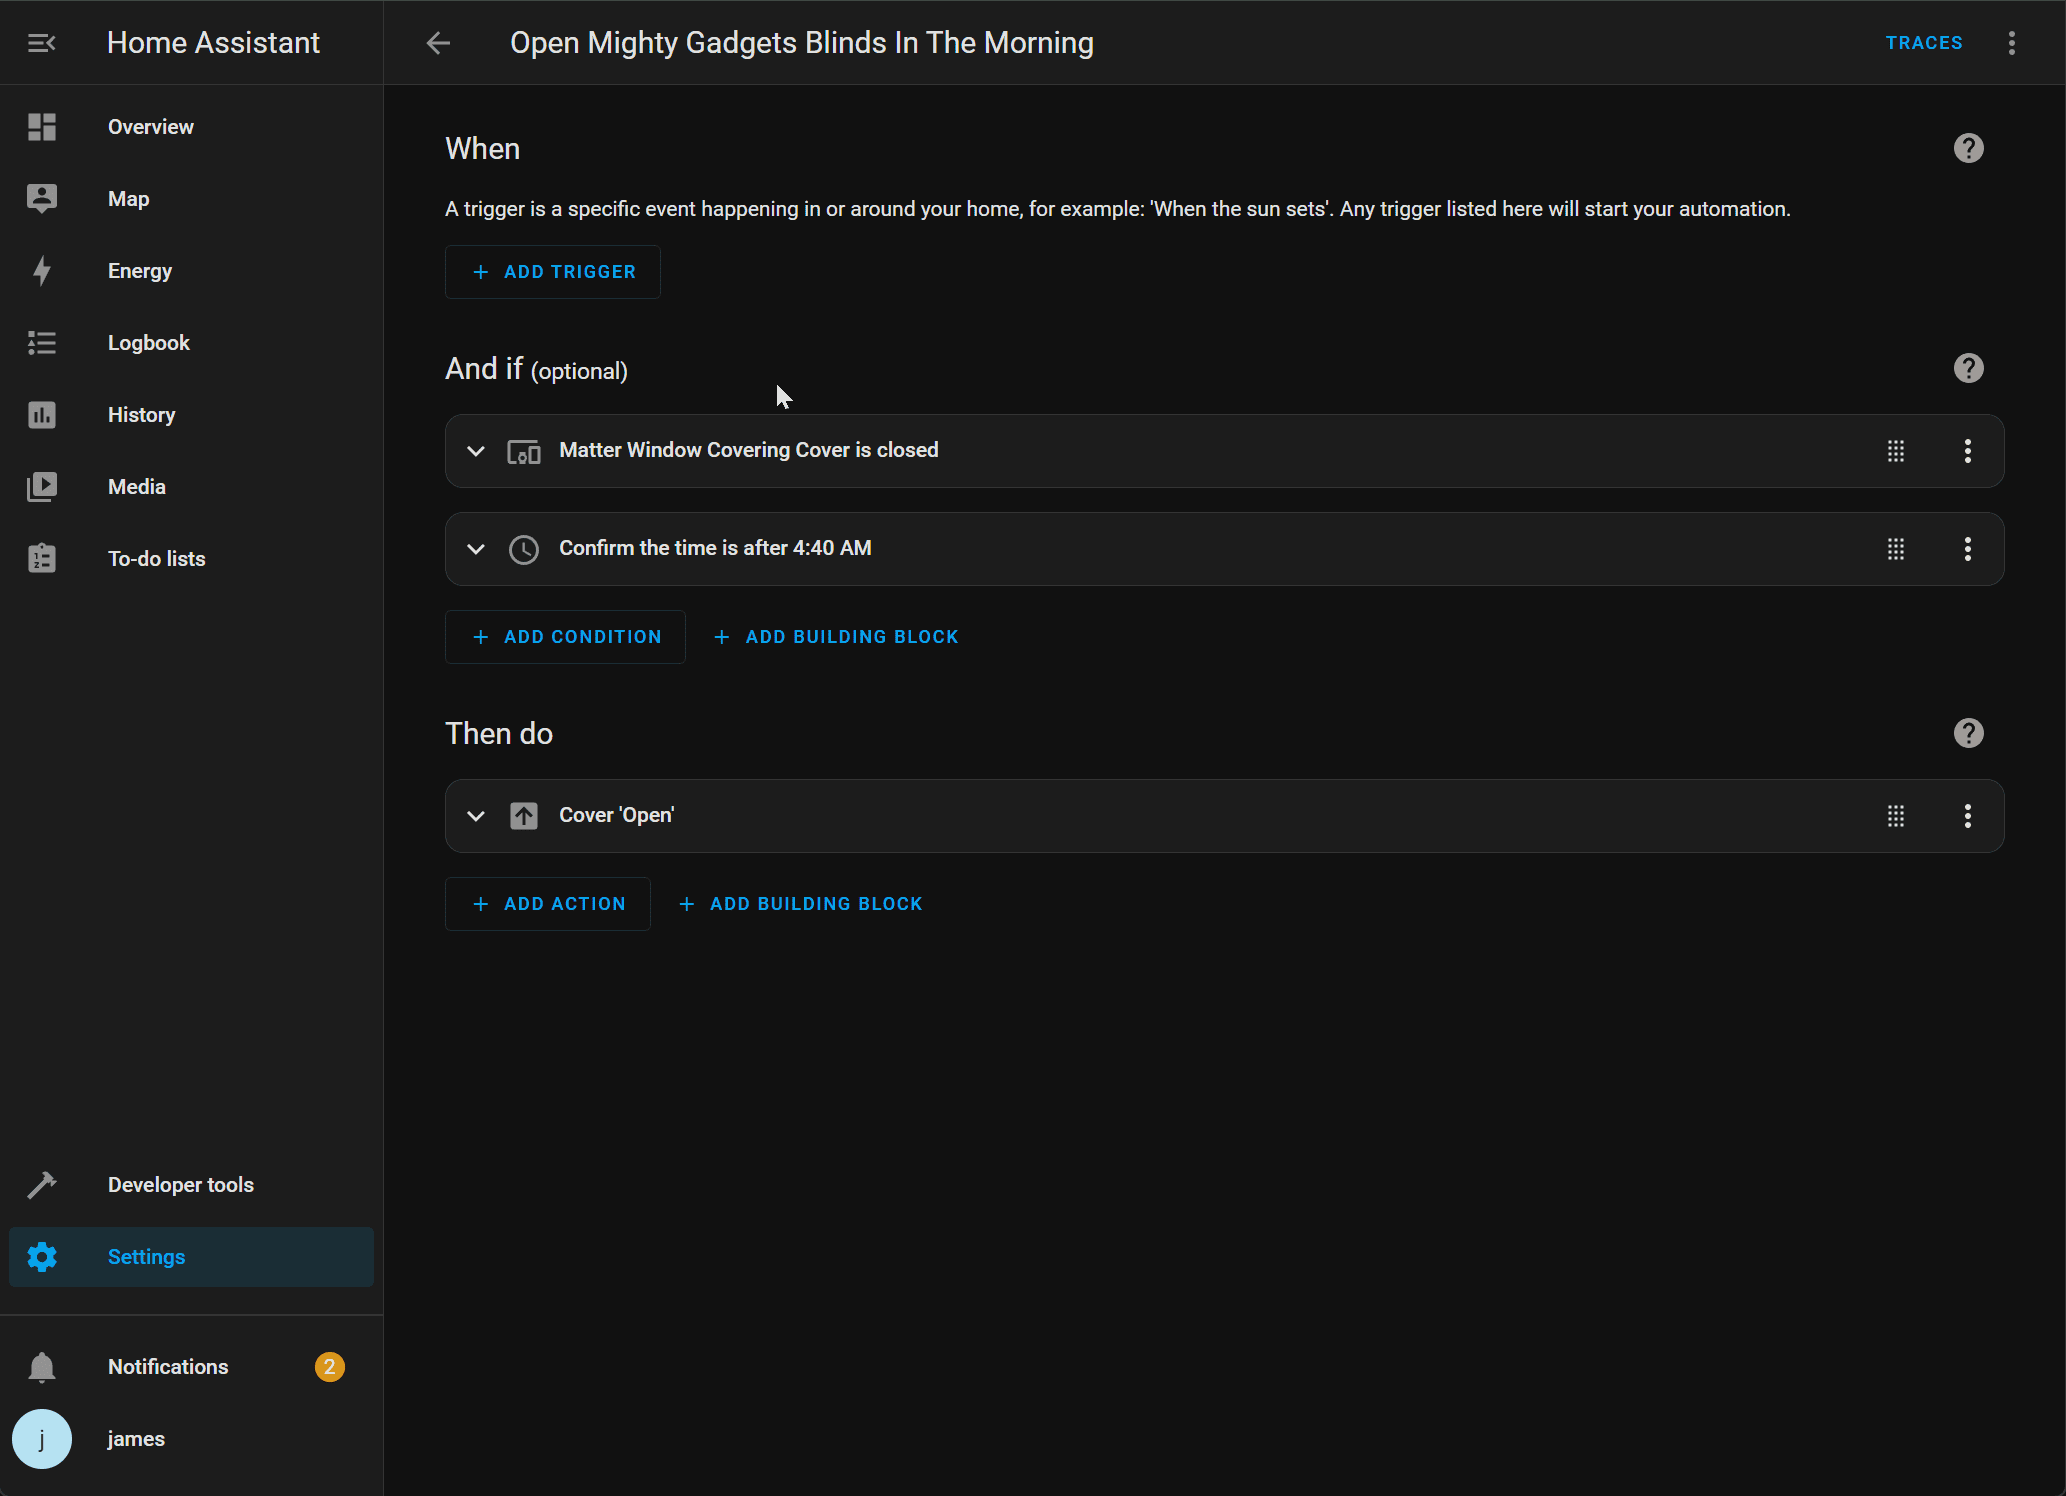2066x1496 pixels.
Task: Open Notifications bell in sidebar
Action: (42, 1367)
